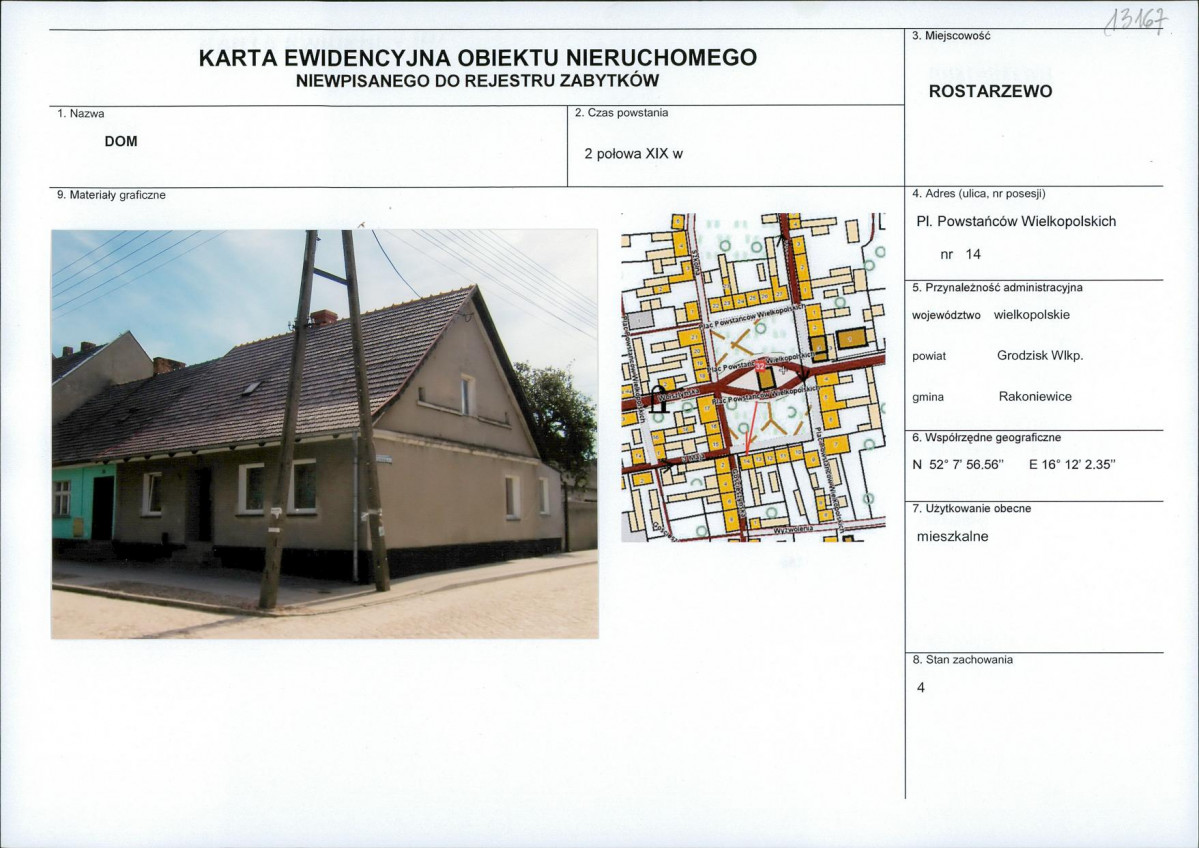
Task: Select the label 4. Adres (ulica, nr posesji)
Action: pyautogui.click(x=979, y=194)
